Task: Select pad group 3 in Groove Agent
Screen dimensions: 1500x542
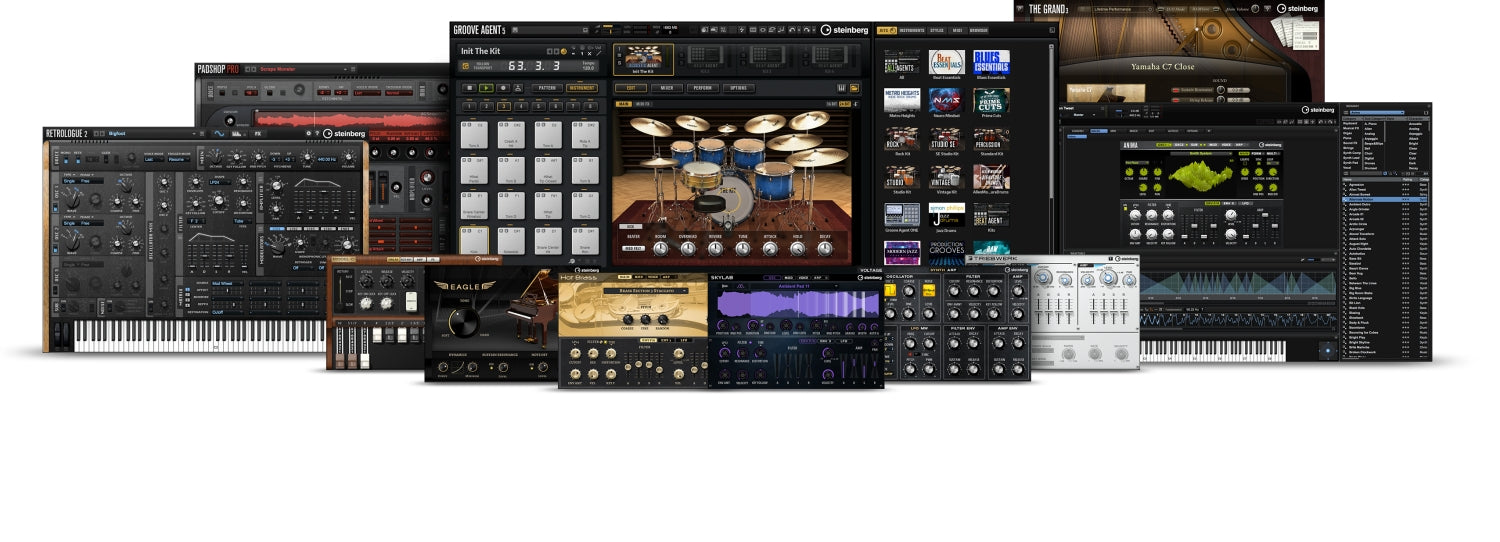Action: coord(505,105)
